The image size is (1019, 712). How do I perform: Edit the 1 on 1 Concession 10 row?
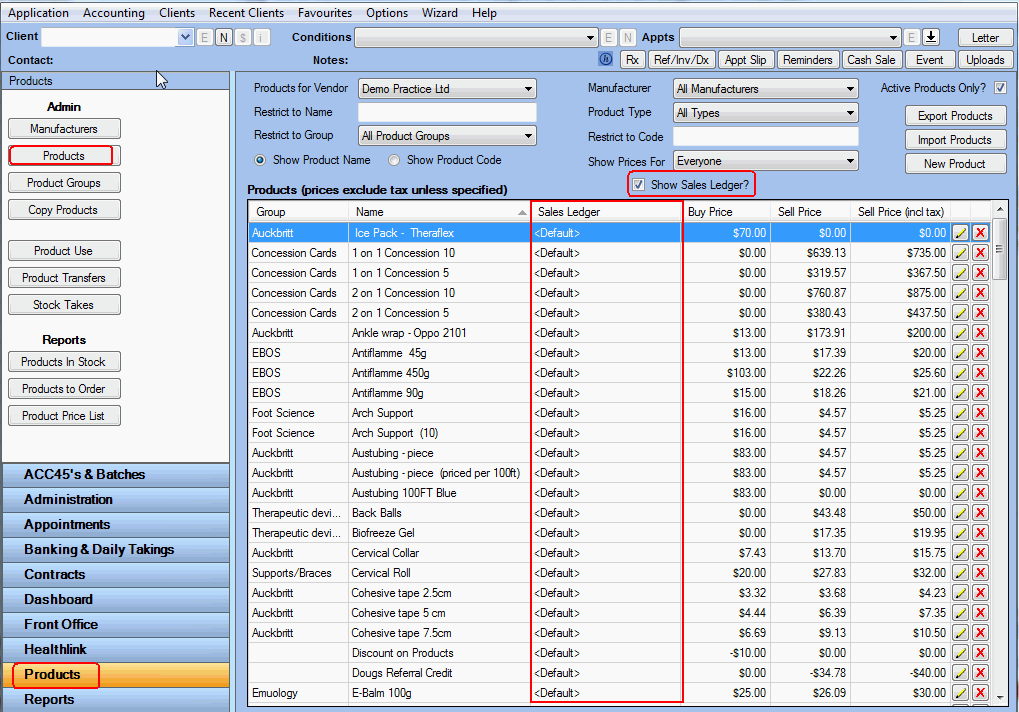tap(961, 253)
